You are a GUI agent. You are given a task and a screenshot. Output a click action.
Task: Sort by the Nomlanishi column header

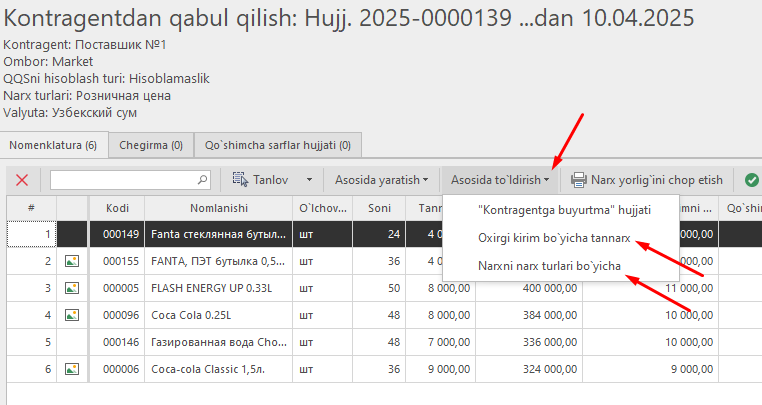pyautogui.click(x=217, y=208)
